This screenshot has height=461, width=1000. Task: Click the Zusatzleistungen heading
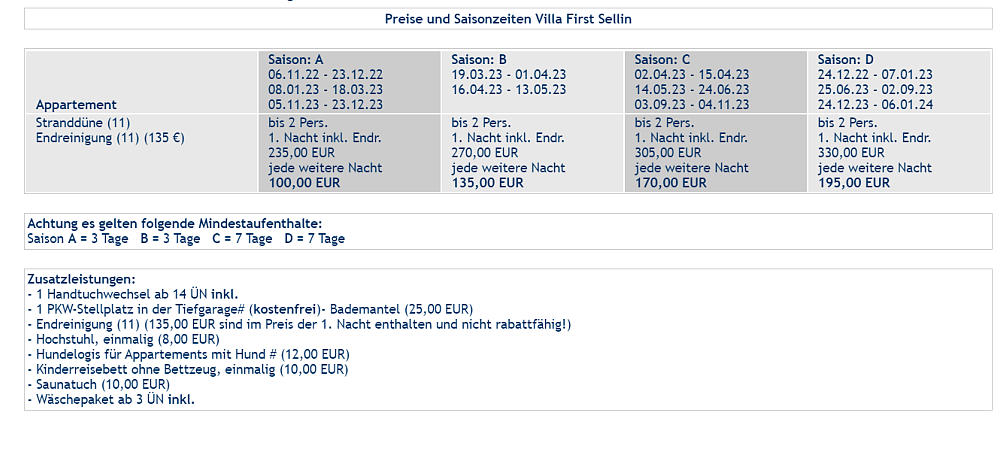(x=82, y=279)
